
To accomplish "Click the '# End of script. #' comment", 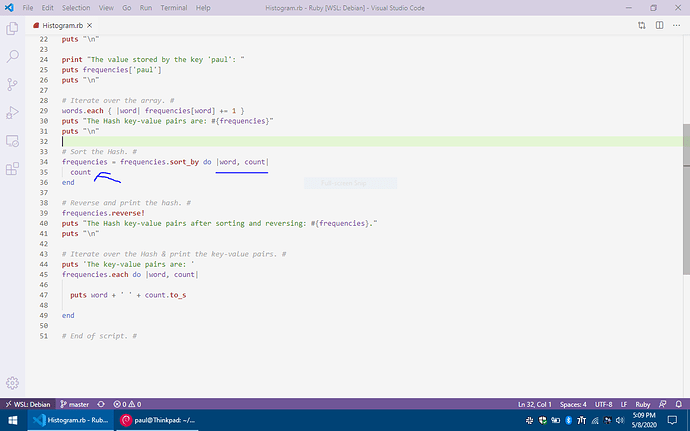I will [x=99, y=336].
